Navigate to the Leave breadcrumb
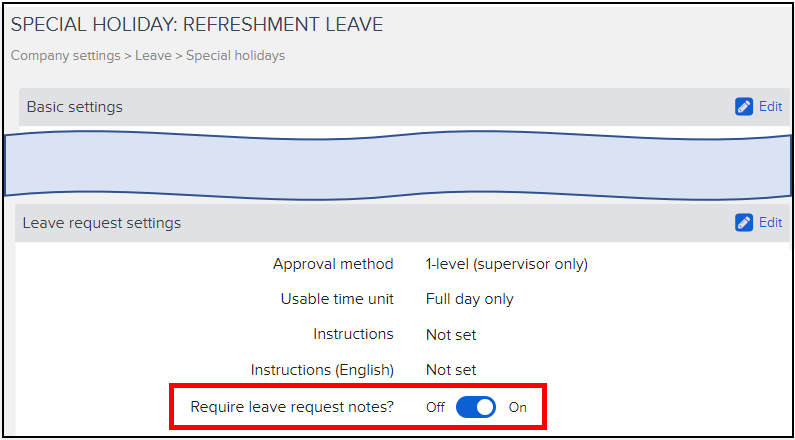The width and height of the screenshot is (795, 440). tap(153, 56)
